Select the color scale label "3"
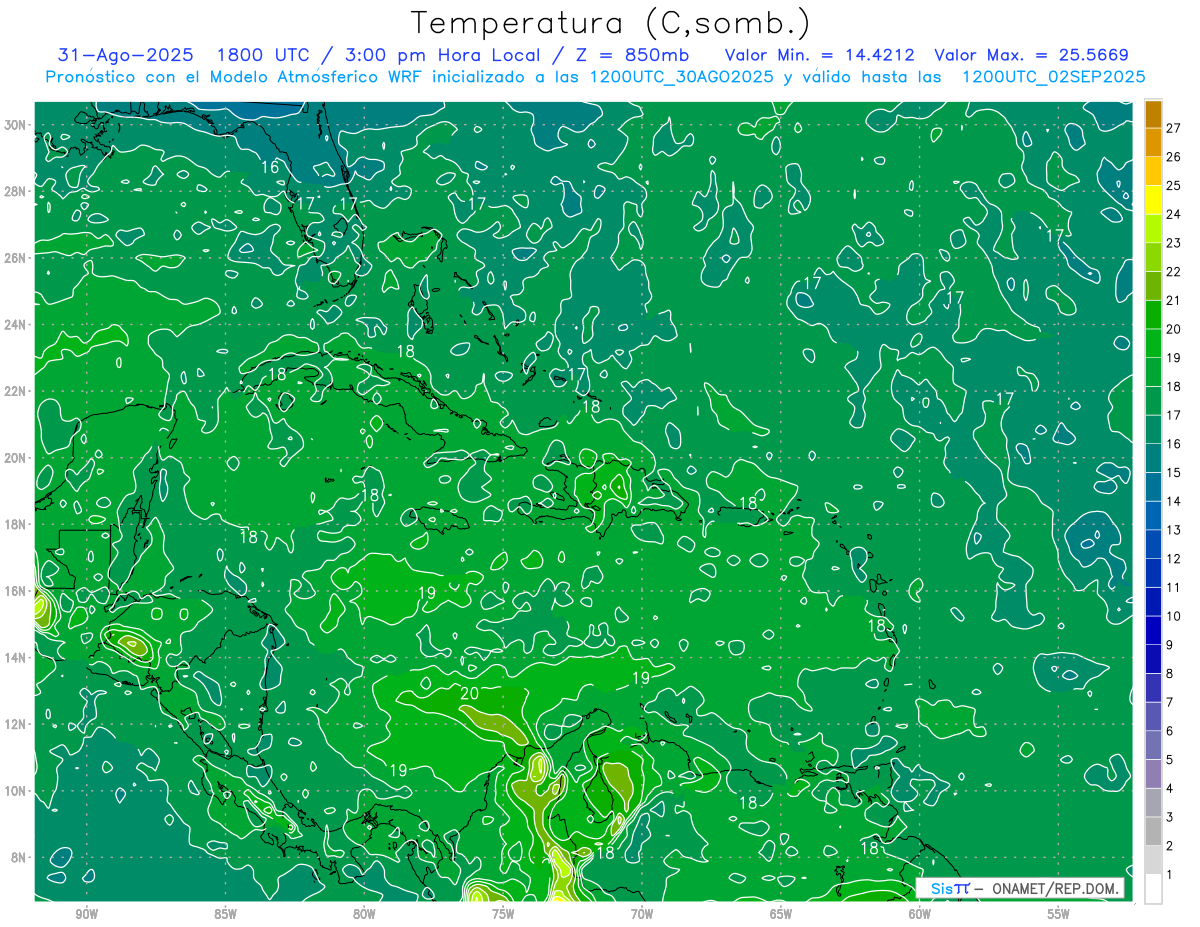1200x927 pixels. (1170, 818)
